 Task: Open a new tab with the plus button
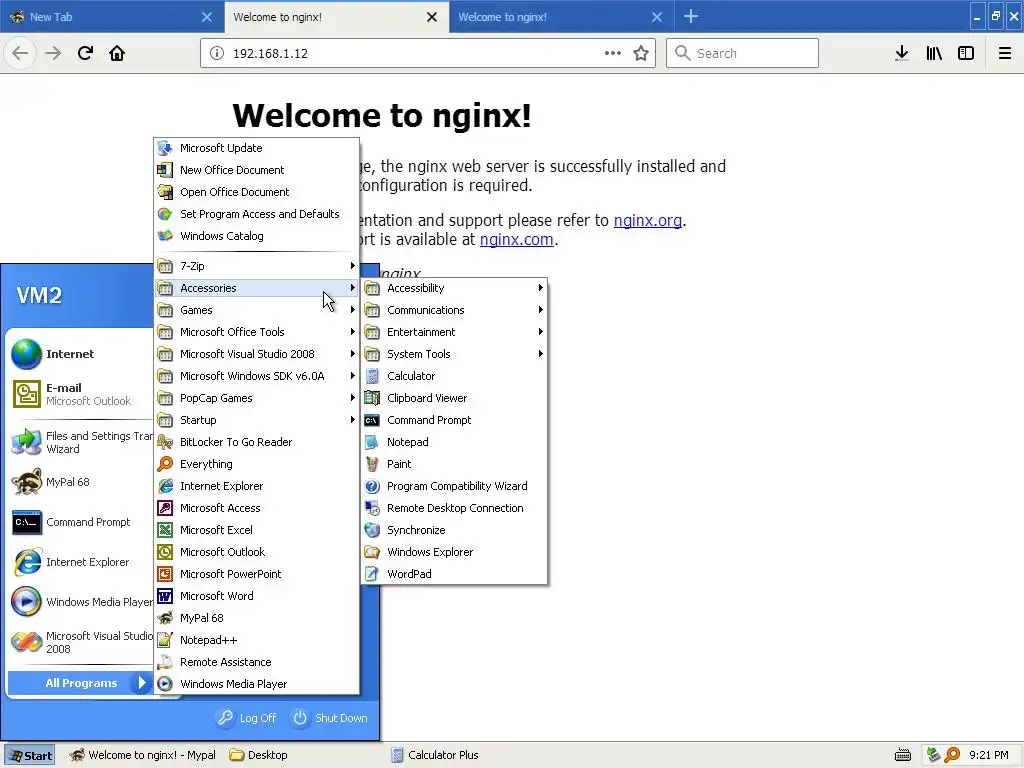coord(691,16)
